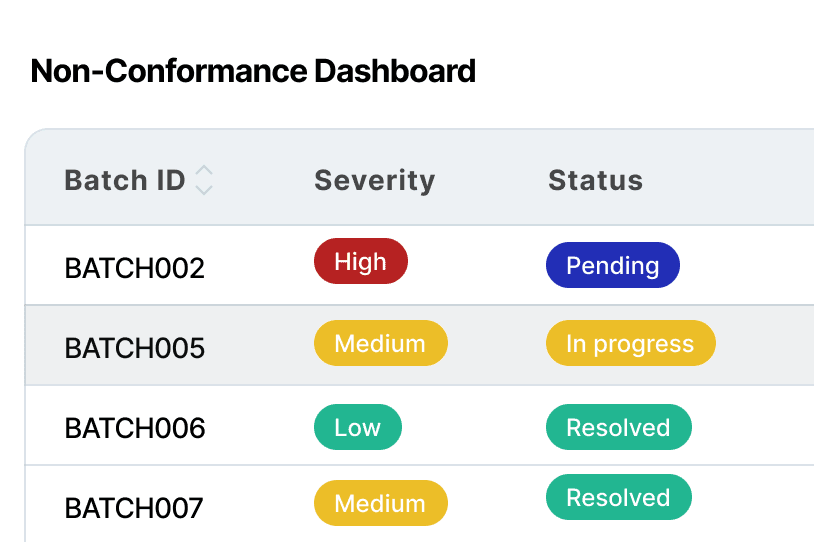Open the BATCH002 row

(419, 265)
